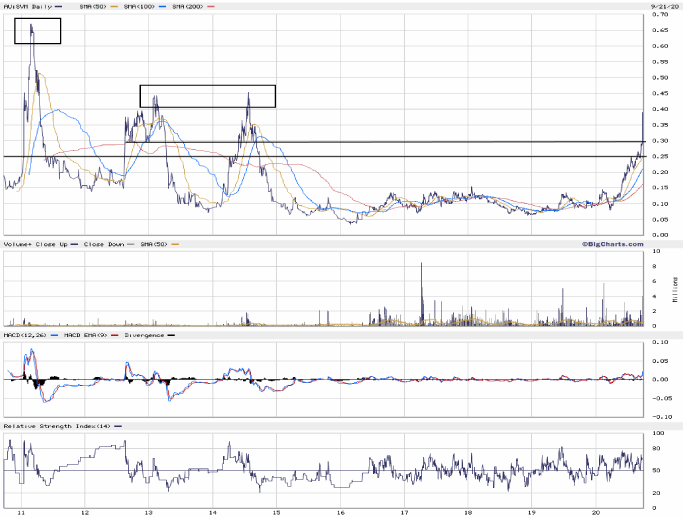Image resolution: width=683 pixels, height=518 pixels.
Task: Click the rectangle around the 2011 price peak
Action: [37, 31]
